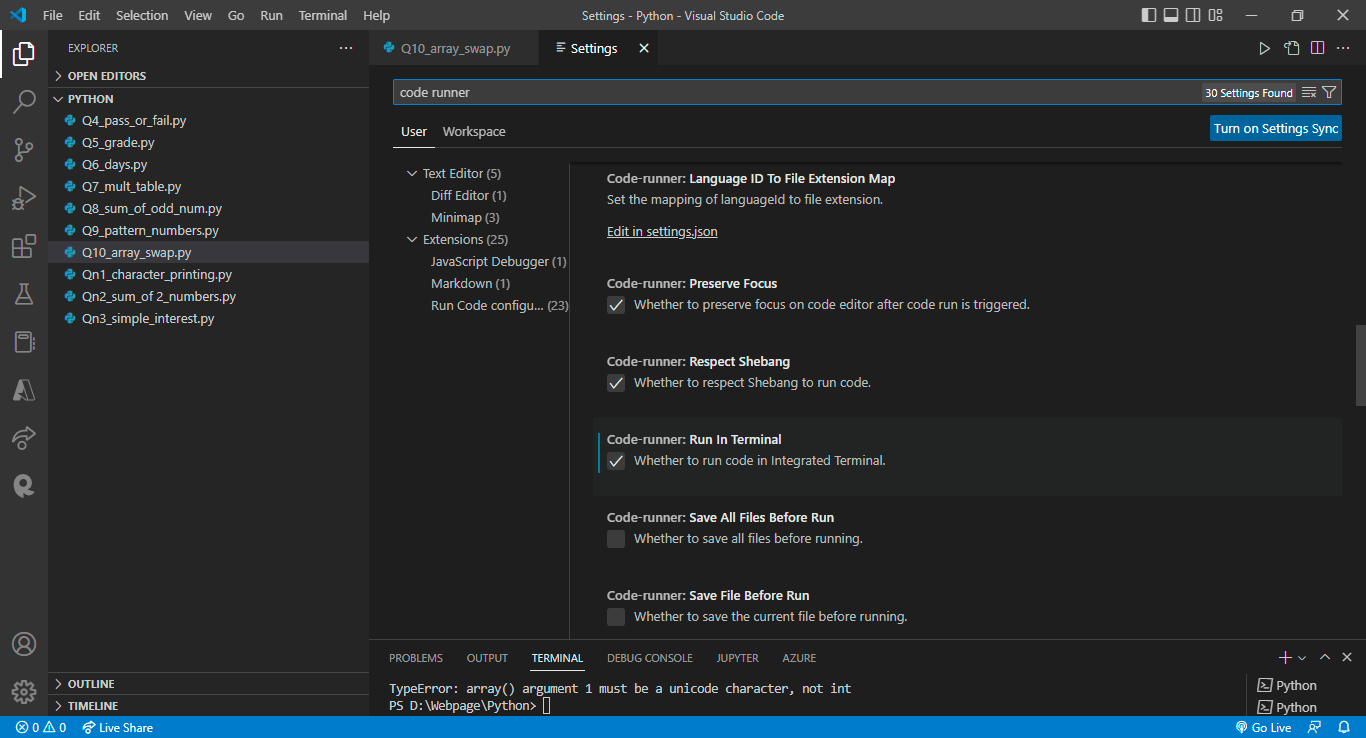Uncheck the Respect Shebang setting
This screenshot has width=1366, height=738.
[616, 383]
